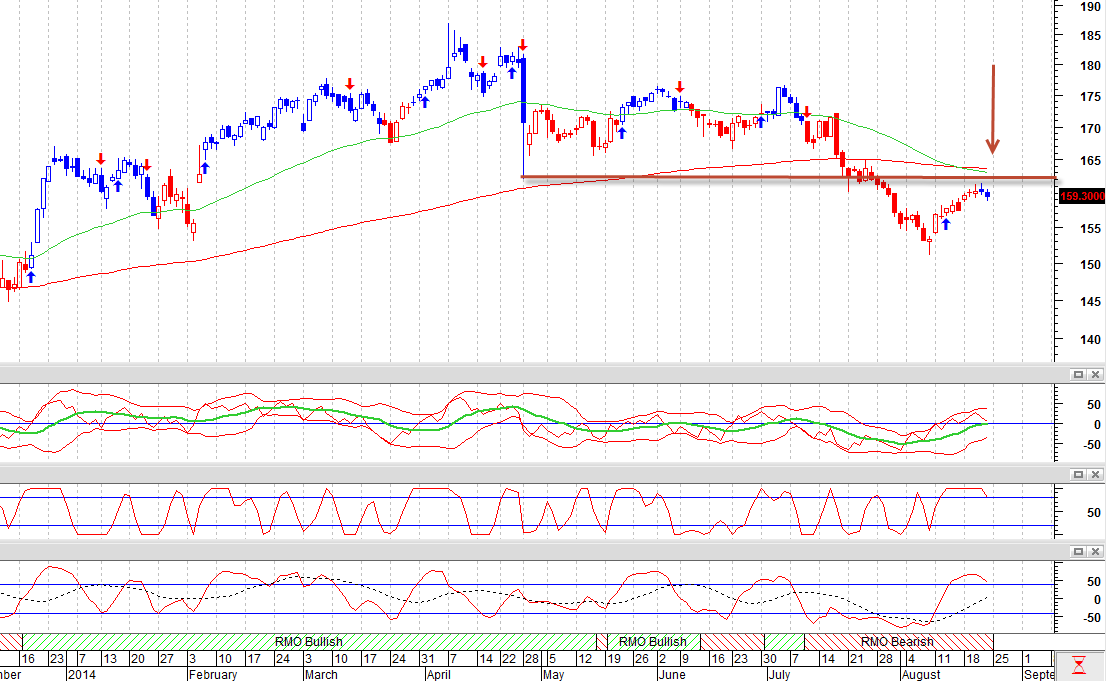Select the last blue candle at chart's right end
1107x681 pixels.
987,194
